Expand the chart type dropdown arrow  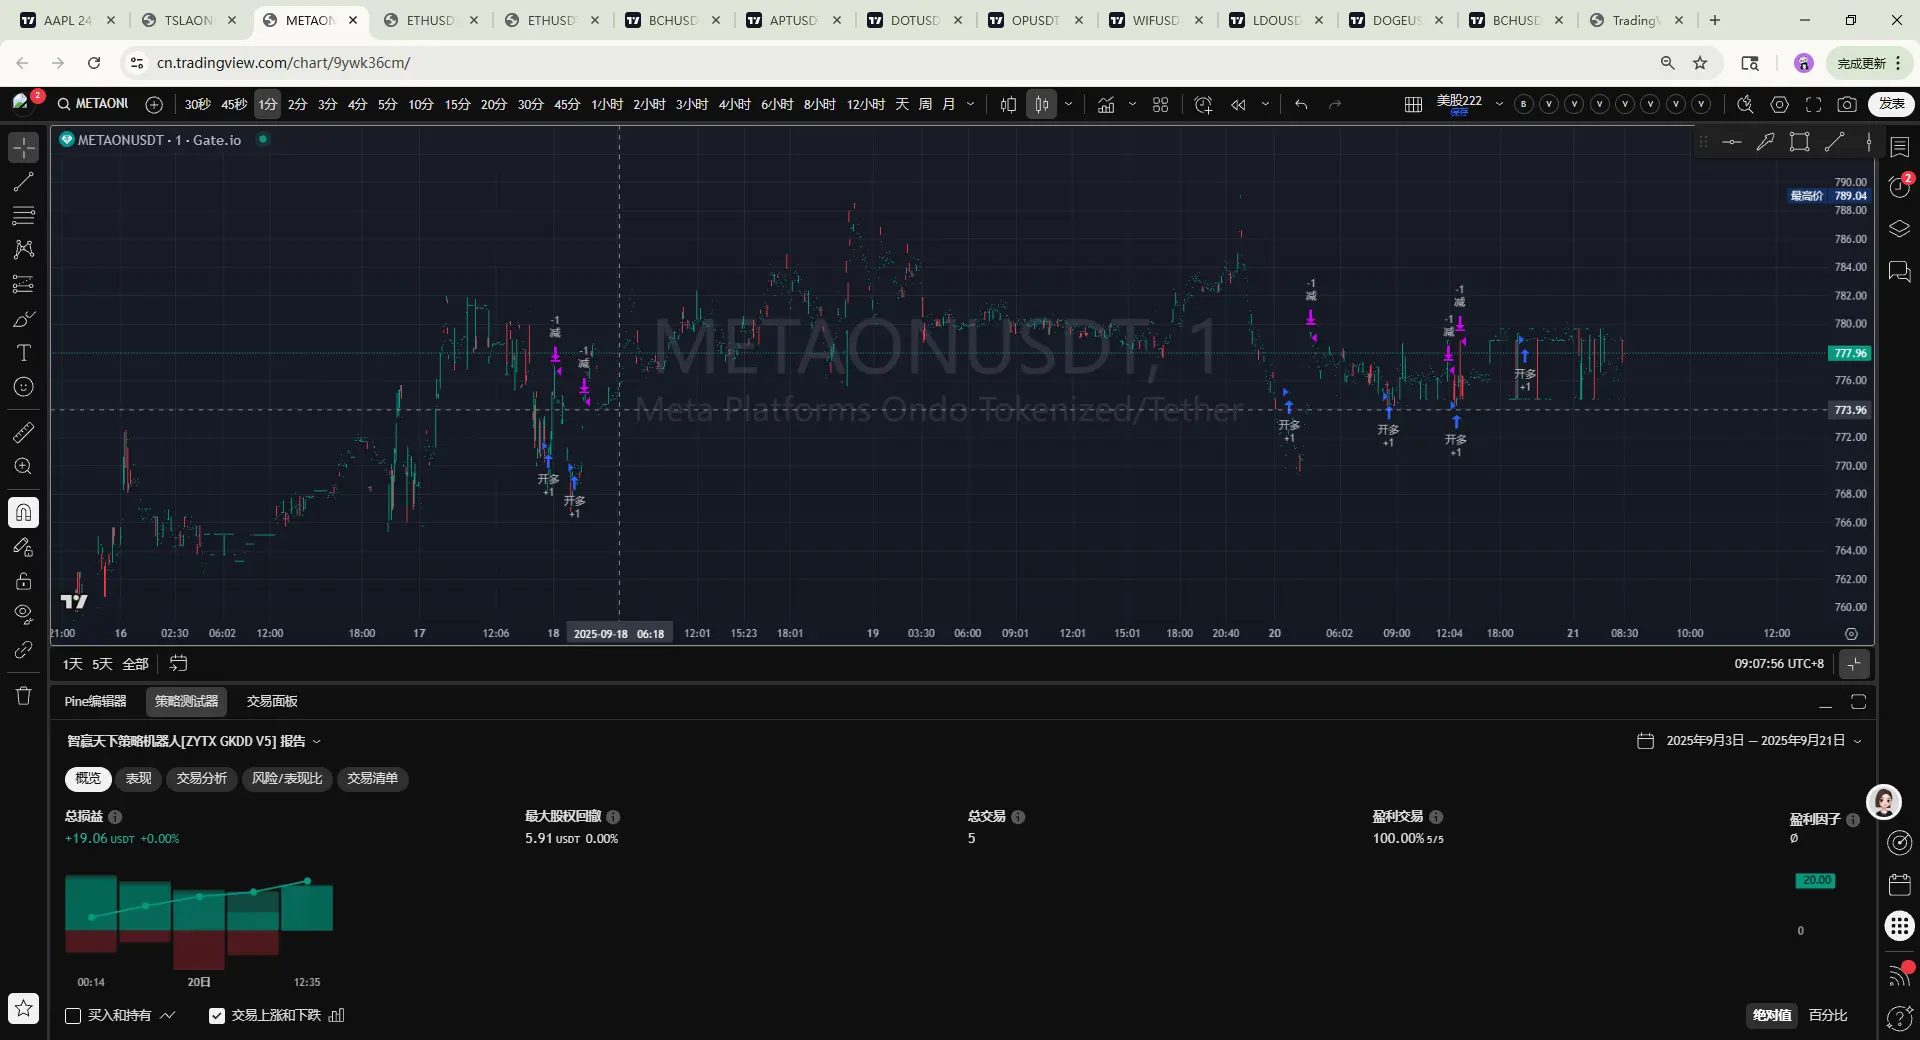tap(1069, 104)
